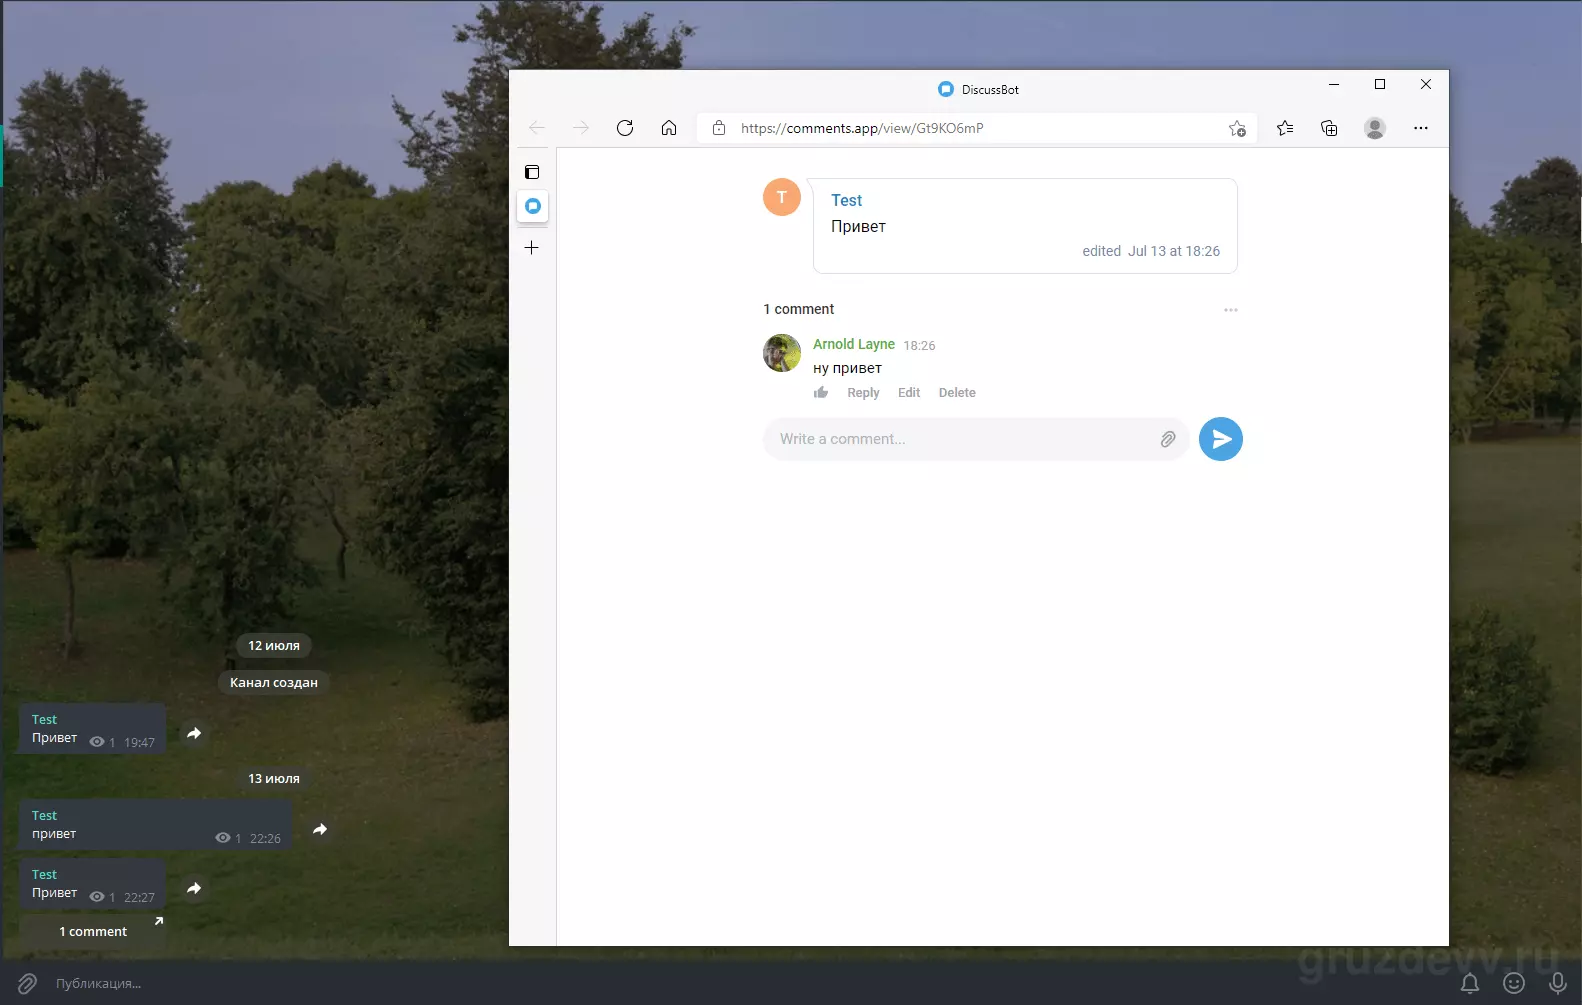The width and height of the screenshot is (1582, 1005).
Task: Click the Telegram attach paperclip icon
Action: pos(27,984)
